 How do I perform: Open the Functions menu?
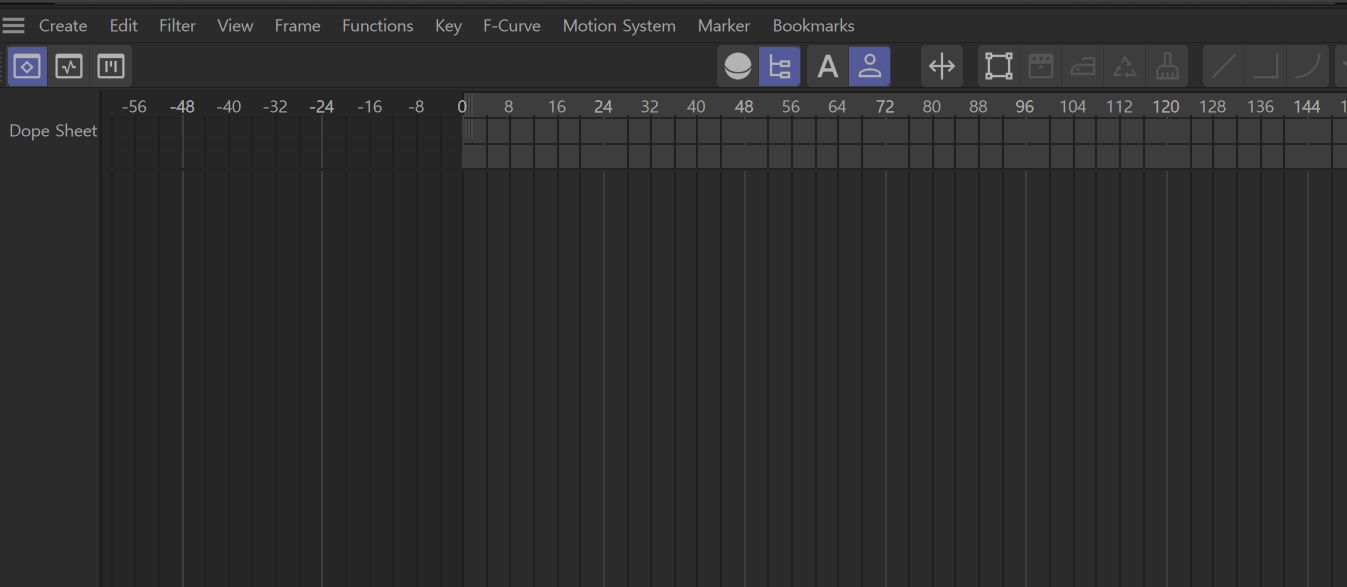coord(377,25)
